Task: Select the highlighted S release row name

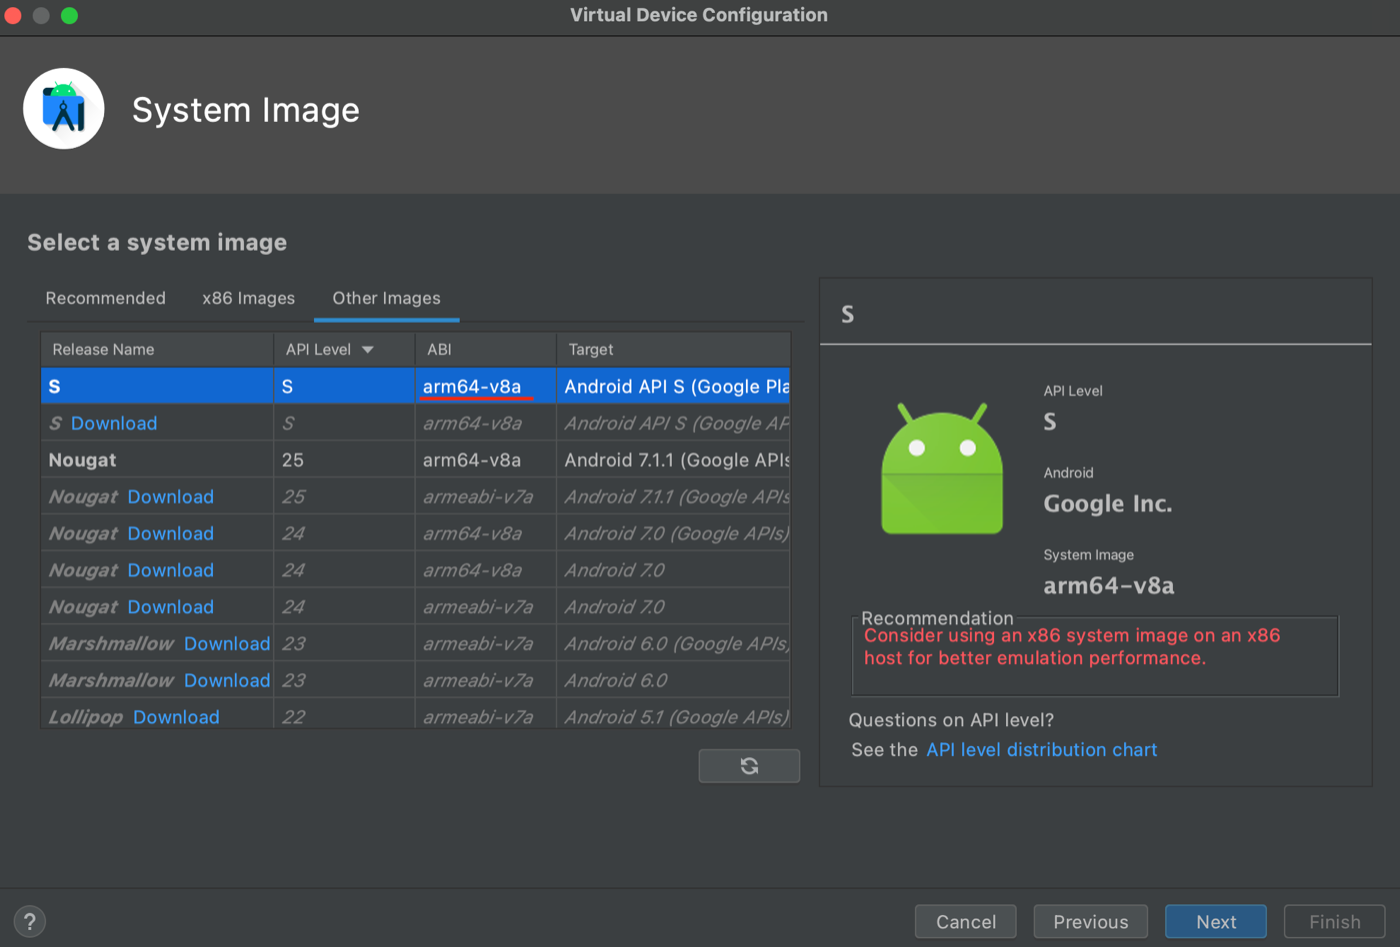Action: (x=54, y=386)
